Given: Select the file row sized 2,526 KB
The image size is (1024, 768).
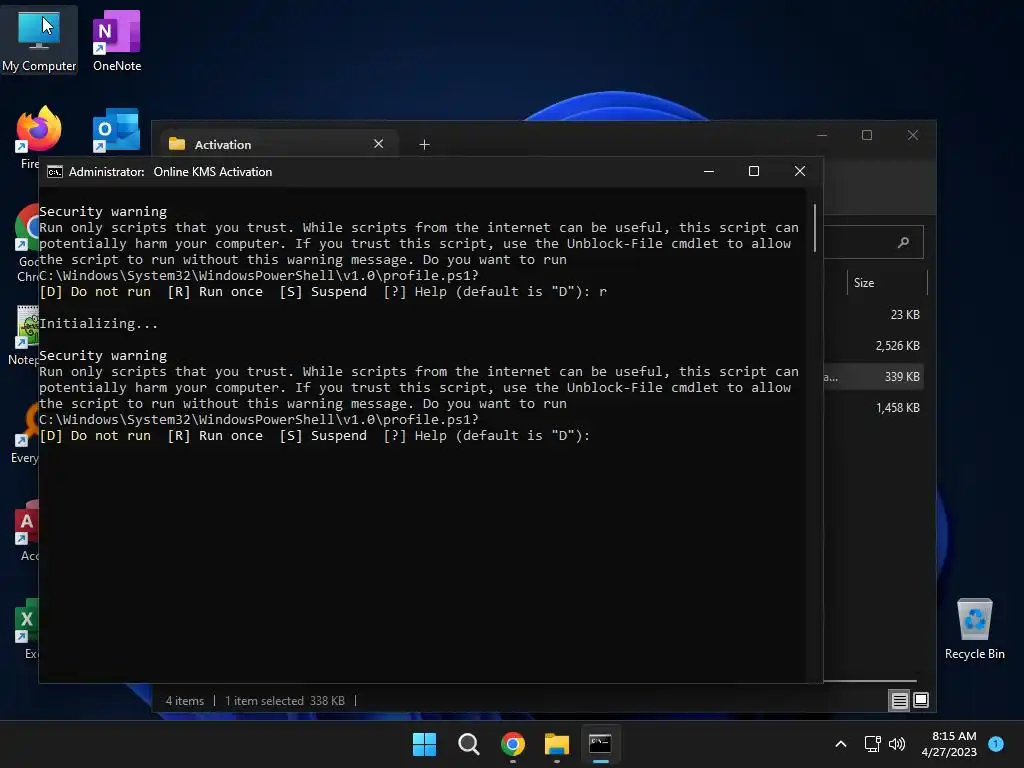Looking at the screenshot, I should click(x=873, y=345).
